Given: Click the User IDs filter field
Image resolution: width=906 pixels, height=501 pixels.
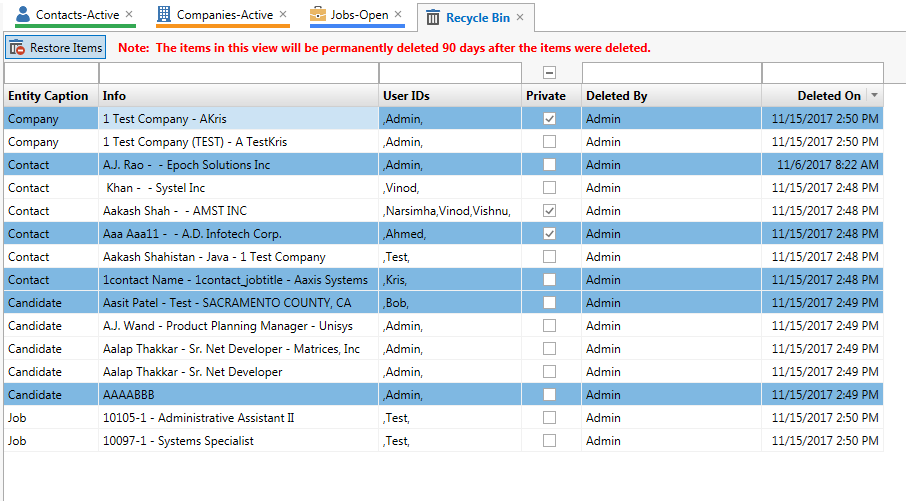Looking at the screenshot, I should (x=450, y=73).
